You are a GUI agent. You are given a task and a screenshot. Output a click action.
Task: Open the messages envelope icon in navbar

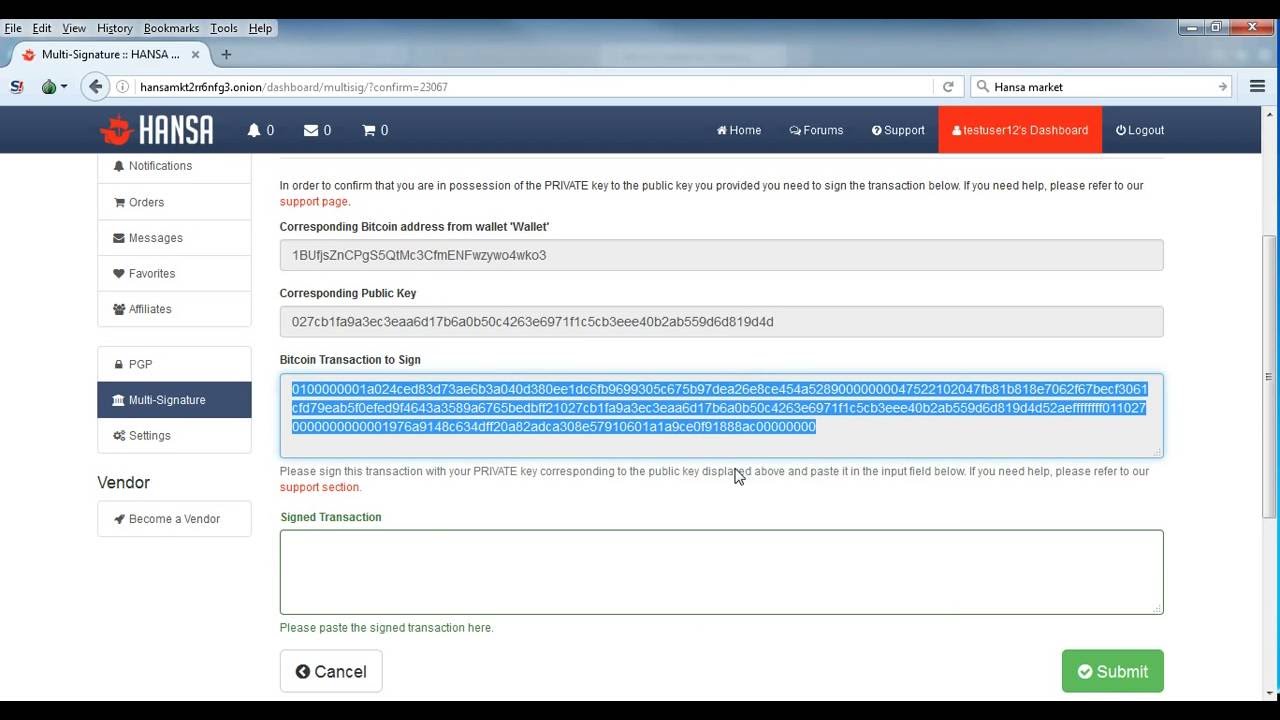pyautogui.click(x=311, y=130)
